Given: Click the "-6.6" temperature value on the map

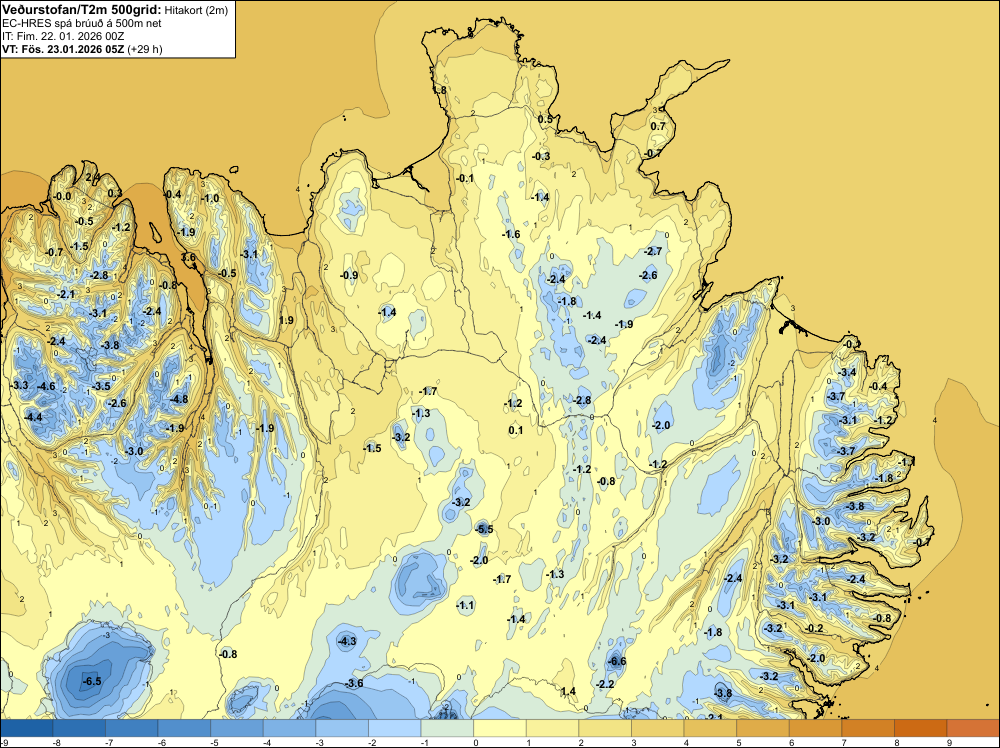Looking at the screenshot, I should (617, 661).
